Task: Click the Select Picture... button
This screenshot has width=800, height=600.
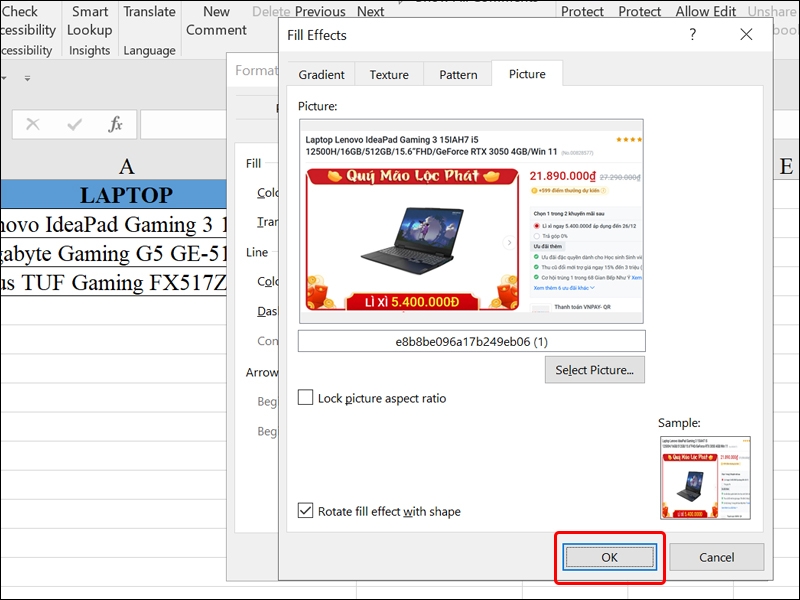Action: click(594, 370)
